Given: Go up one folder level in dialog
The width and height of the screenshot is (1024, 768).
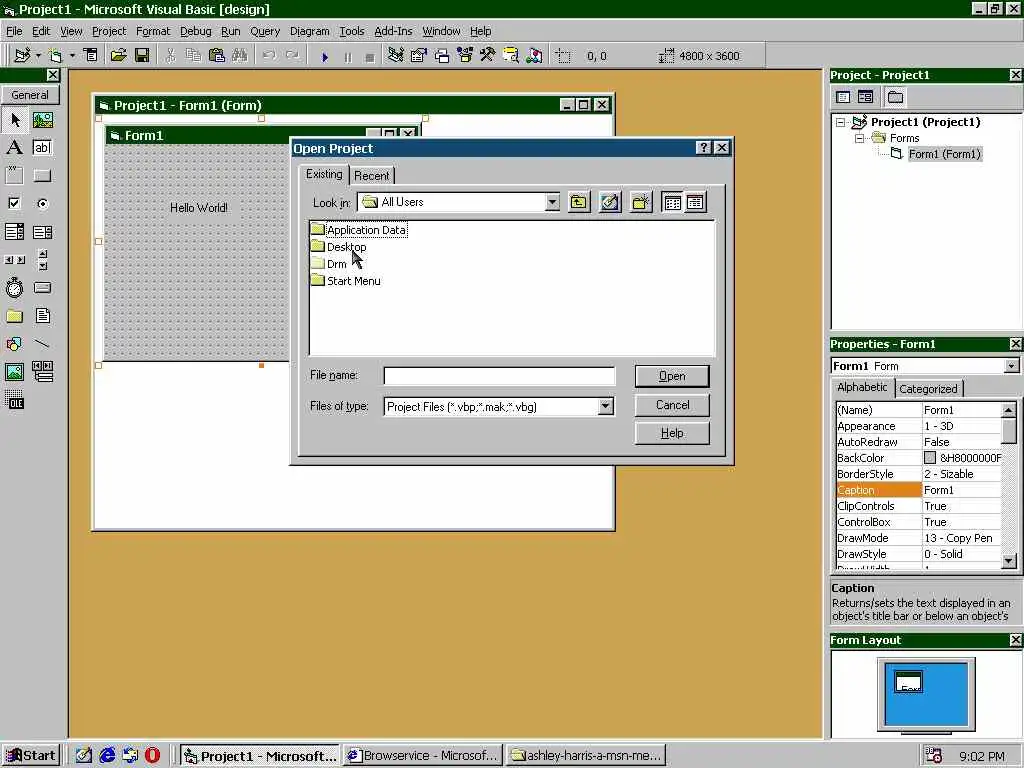Looking at the screenshot, I should 578,202.
